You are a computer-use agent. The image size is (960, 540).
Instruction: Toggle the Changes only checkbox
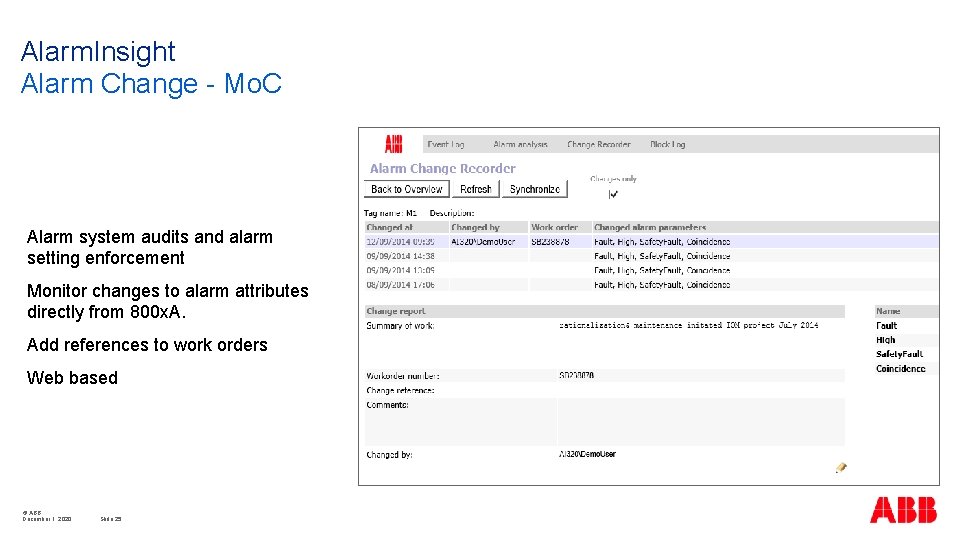[x=613, y=195]
